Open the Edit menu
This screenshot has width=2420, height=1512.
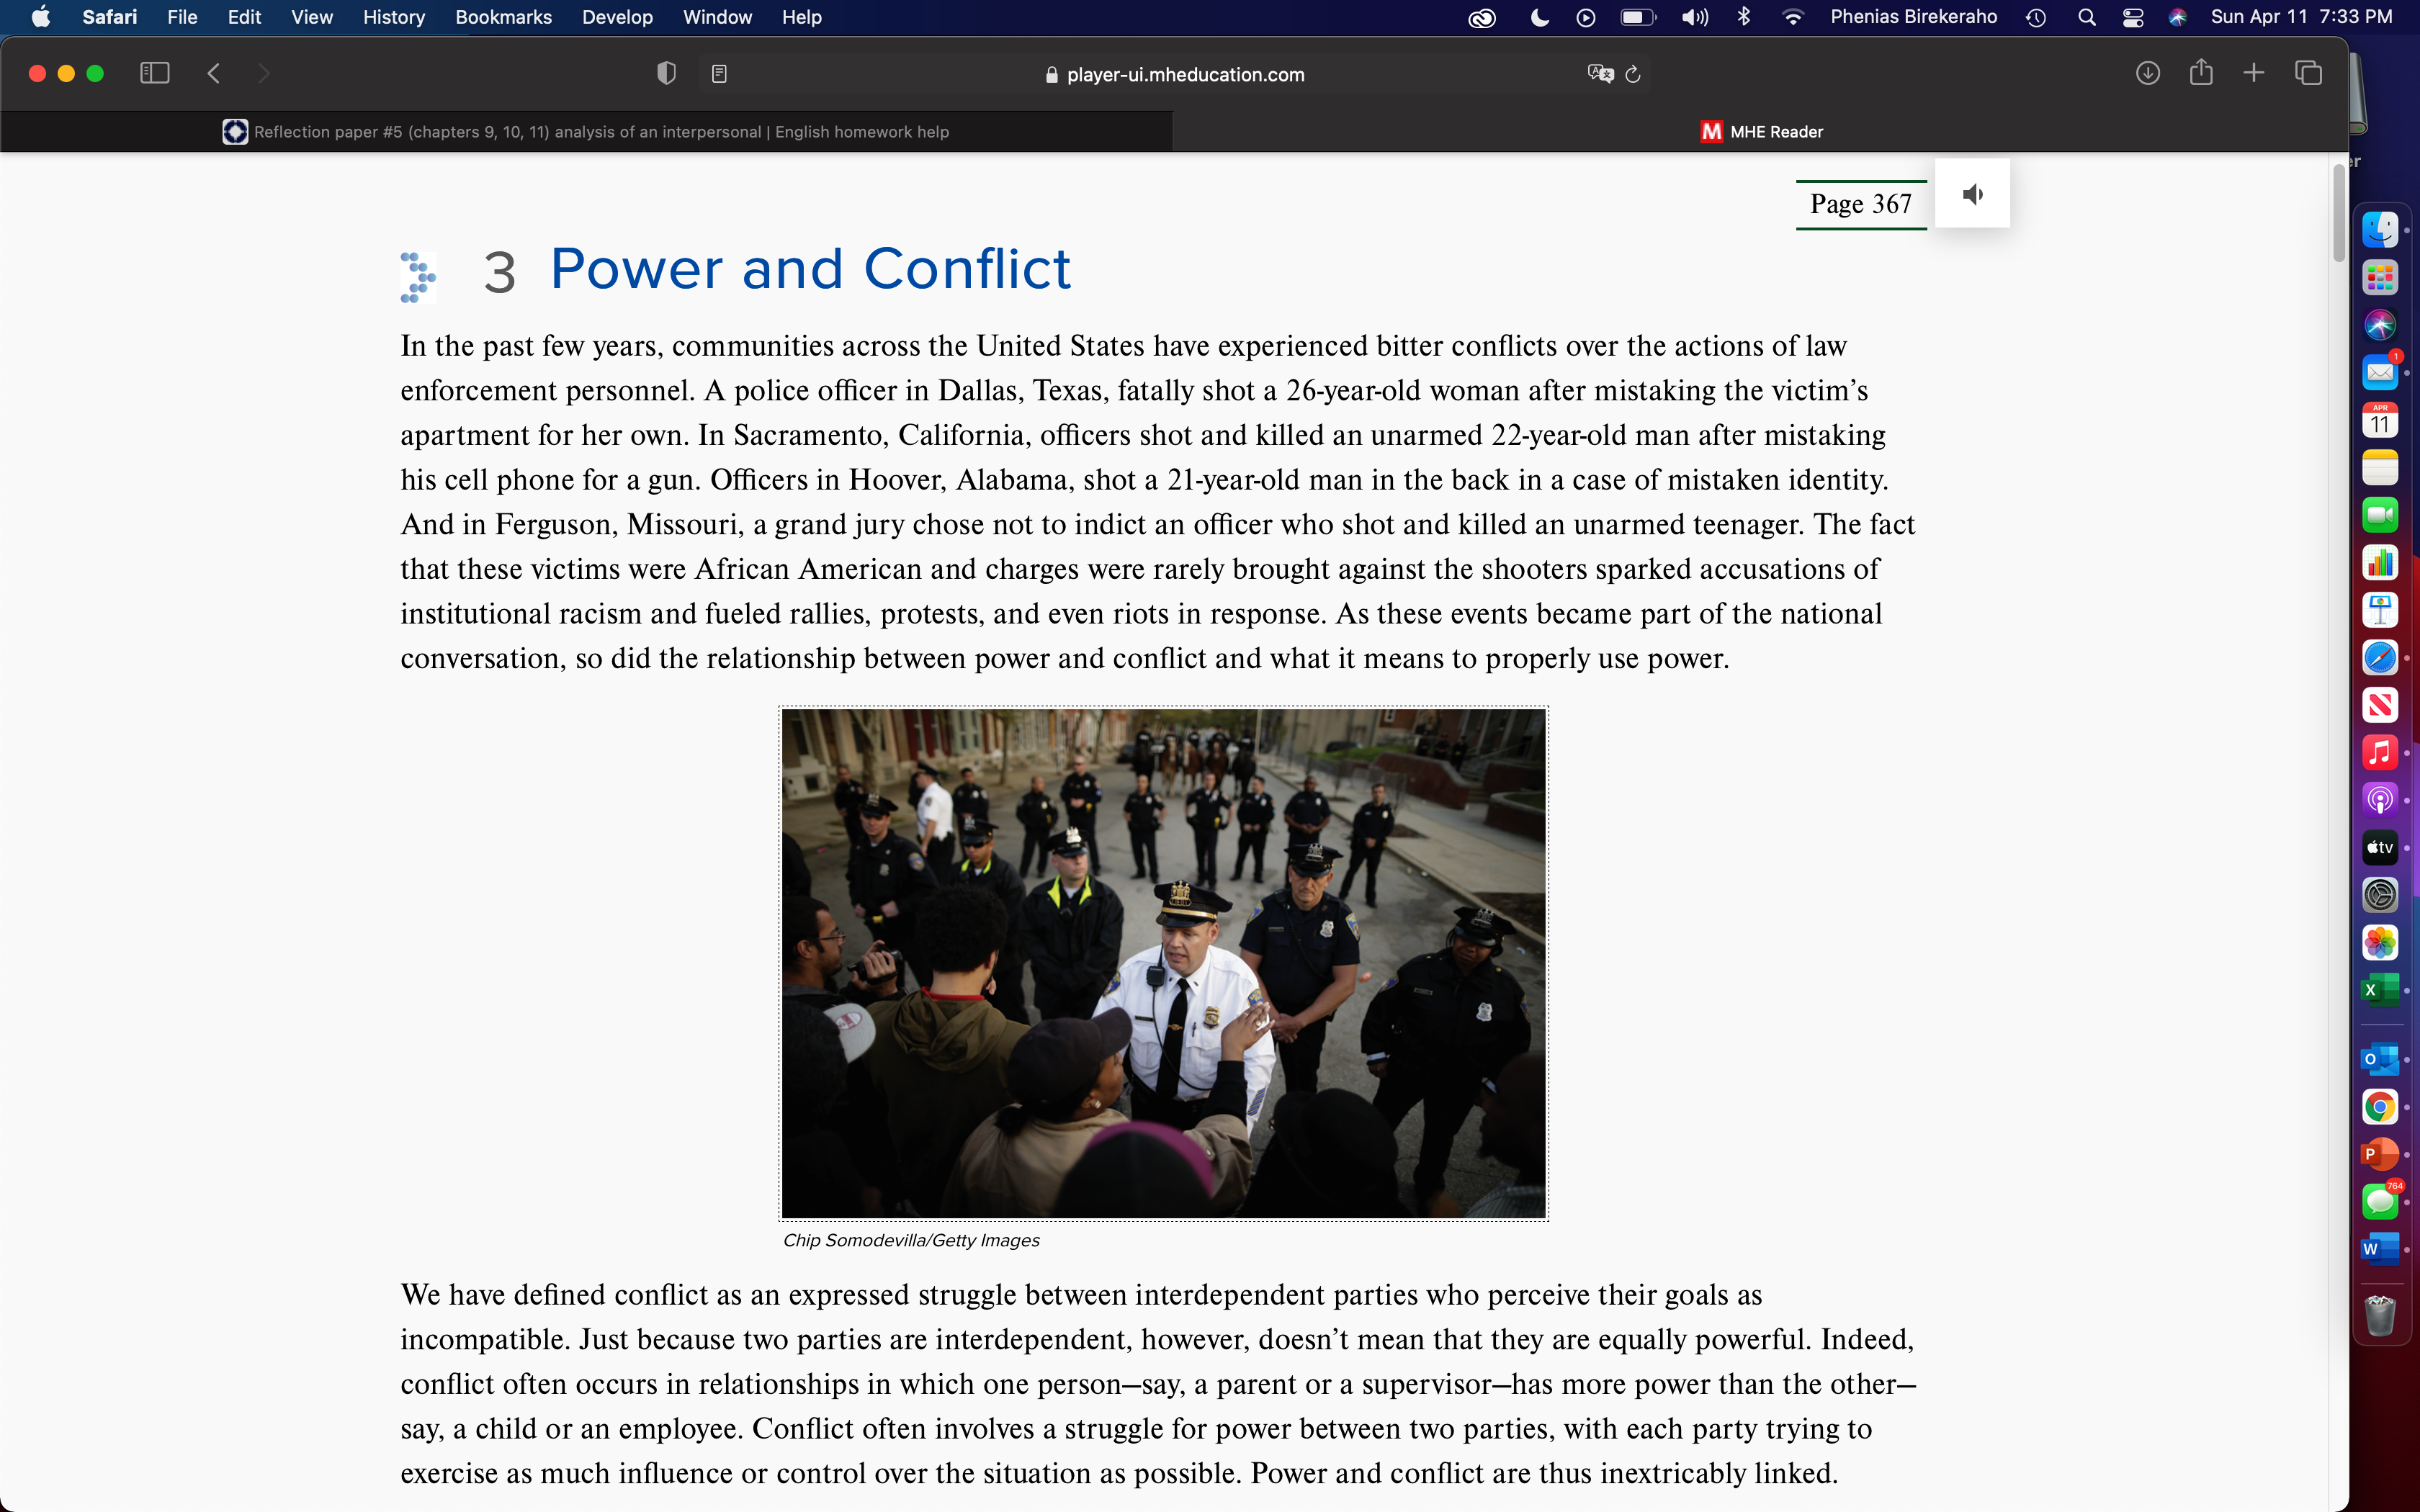244,17
